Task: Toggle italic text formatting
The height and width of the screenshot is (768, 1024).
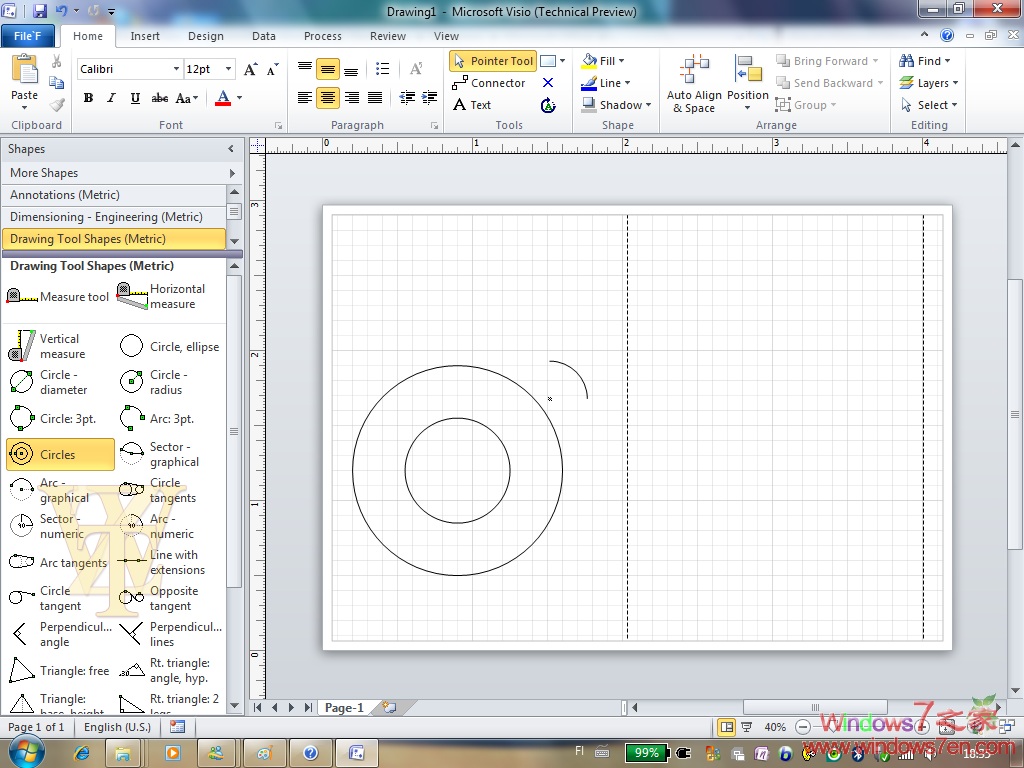Action: coord(110,98)
